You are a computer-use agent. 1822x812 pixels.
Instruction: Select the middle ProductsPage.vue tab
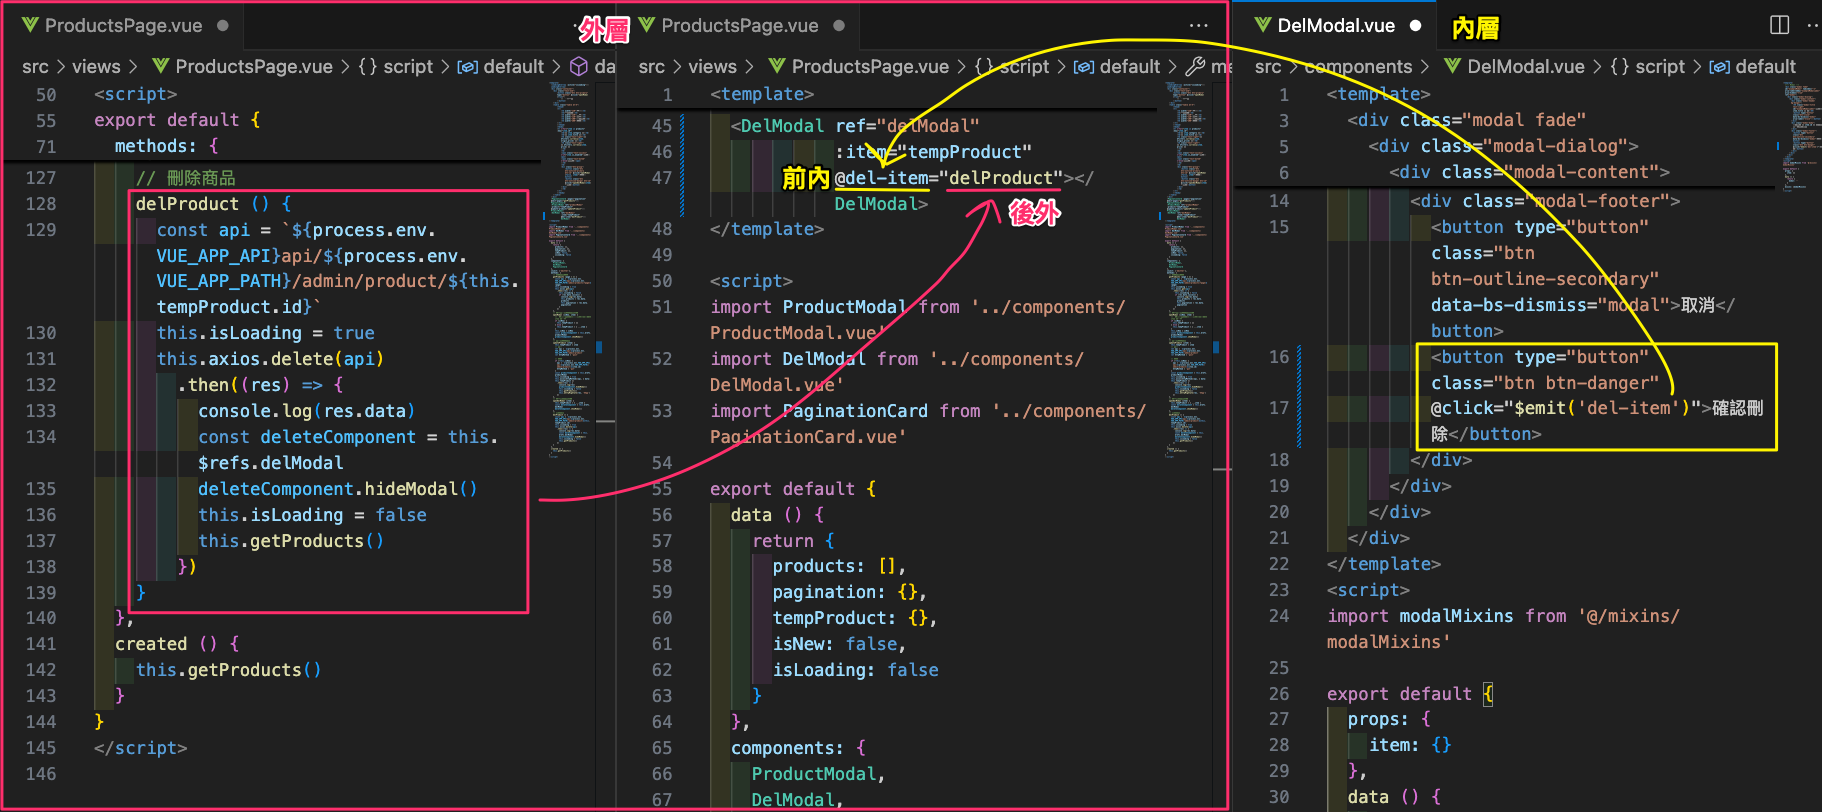click(x=739, y=26)
